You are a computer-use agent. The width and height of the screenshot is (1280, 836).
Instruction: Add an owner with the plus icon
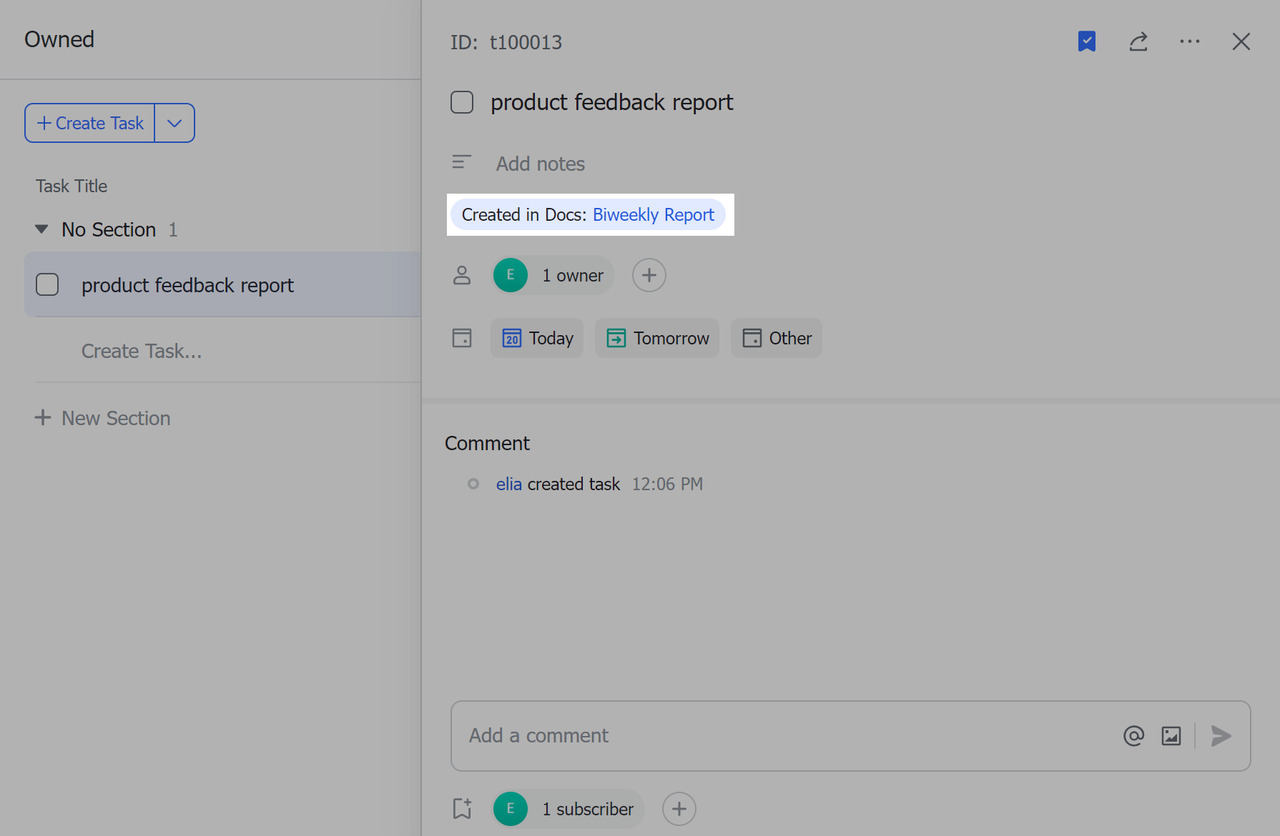(649, 276)
